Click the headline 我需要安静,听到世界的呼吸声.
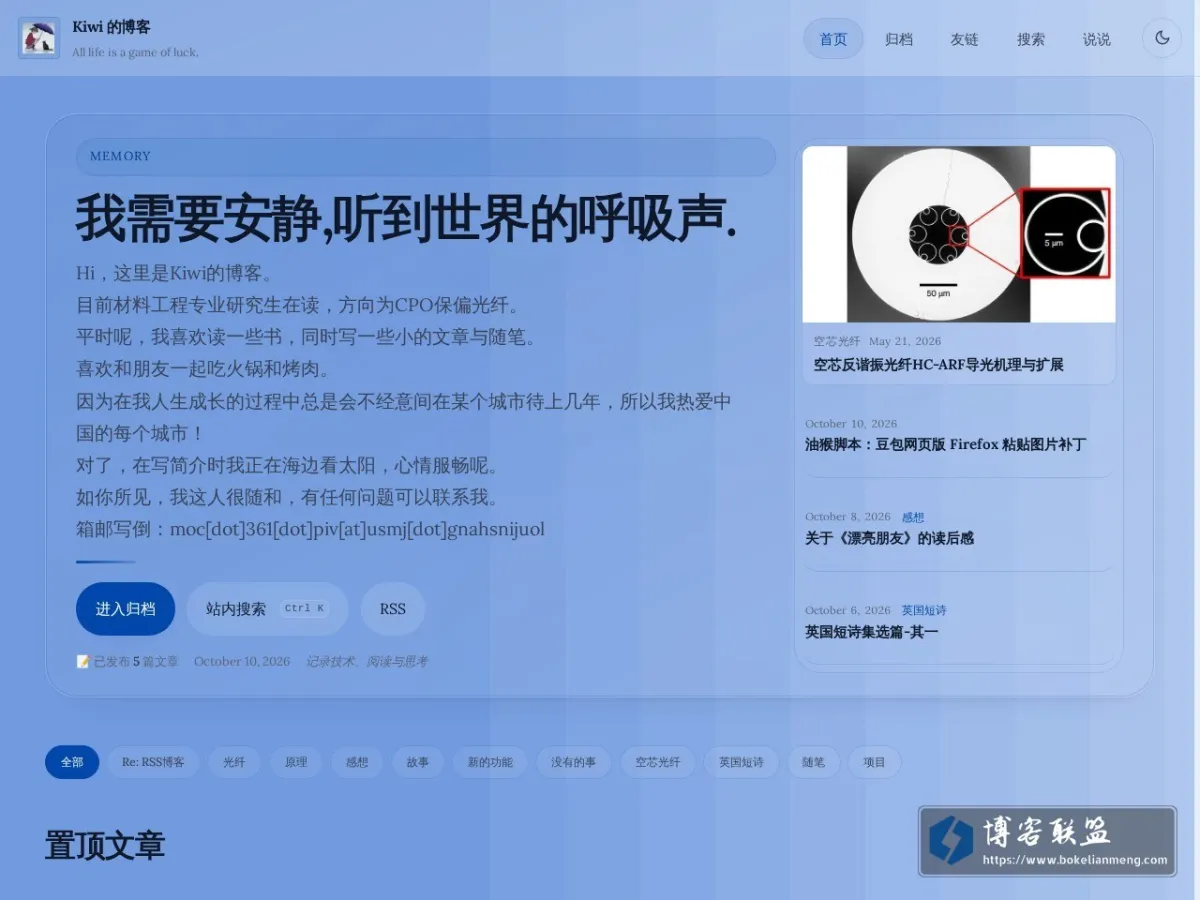 407,219
